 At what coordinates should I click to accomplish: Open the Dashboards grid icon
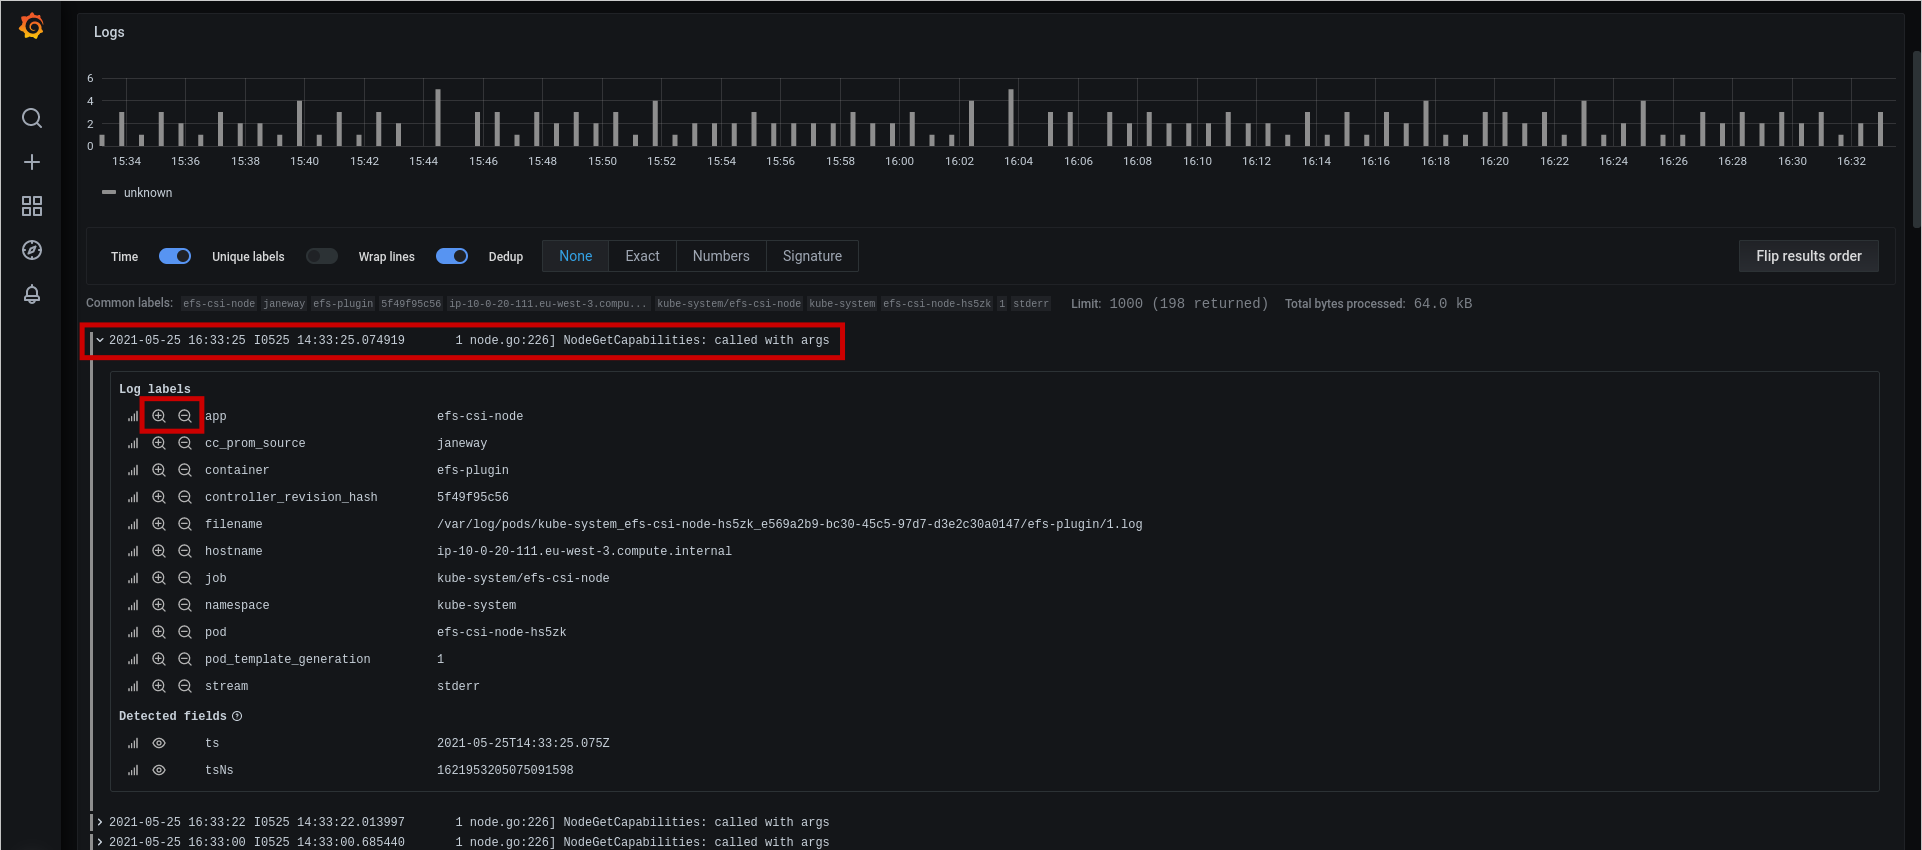tap(32, 206)
